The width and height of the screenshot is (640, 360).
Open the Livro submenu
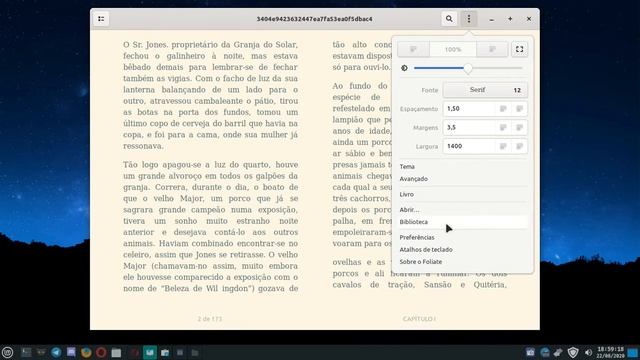point(463,194)
